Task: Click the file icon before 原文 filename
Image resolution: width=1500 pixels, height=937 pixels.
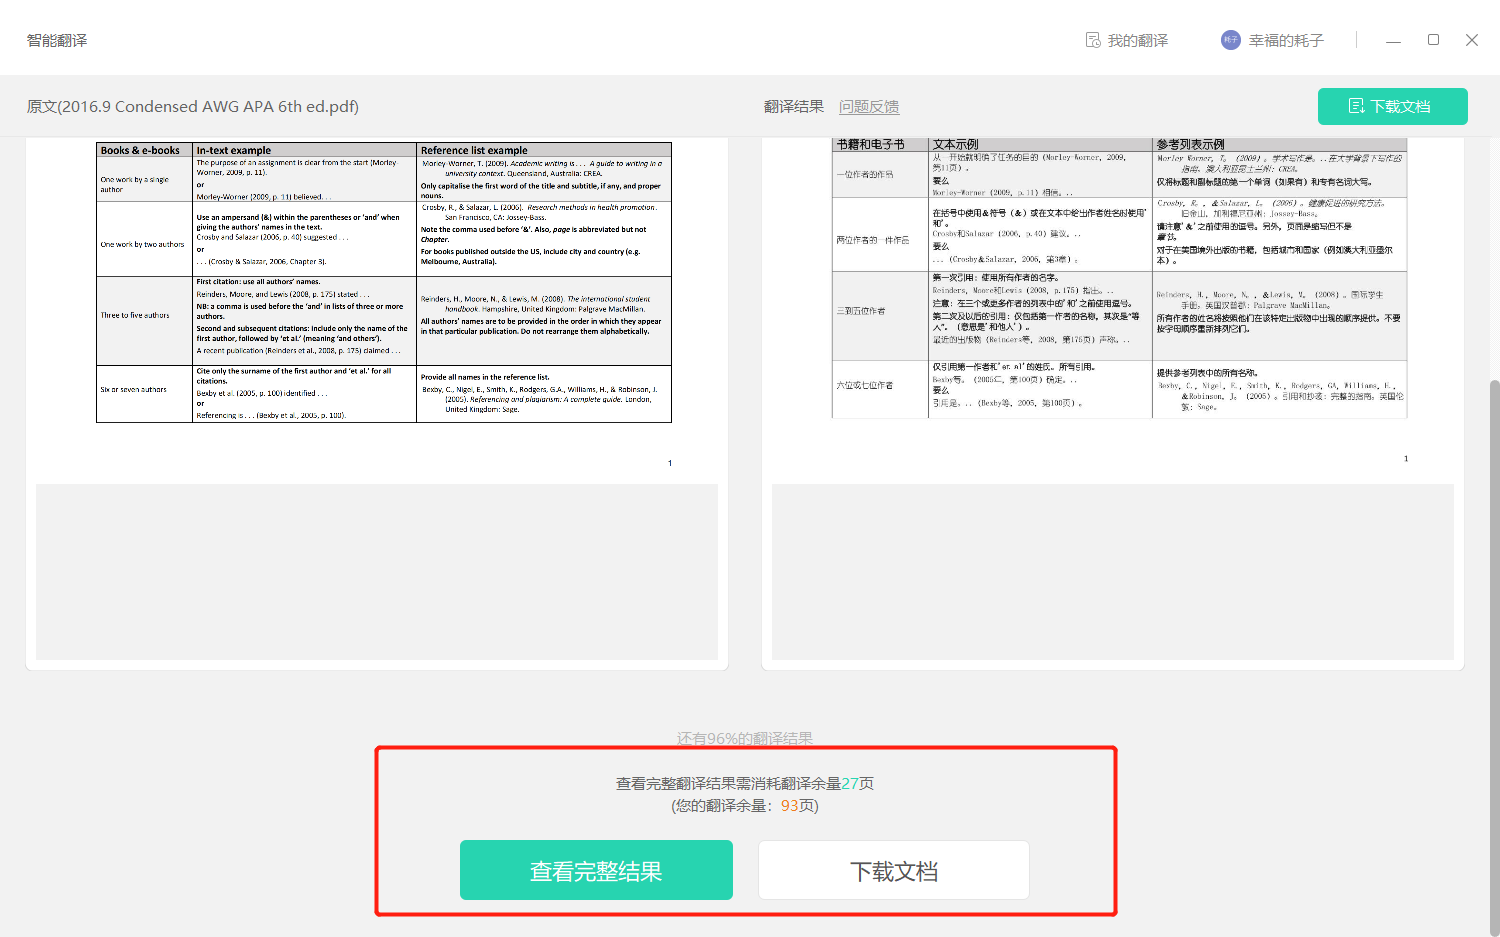Action: point(33,106)
